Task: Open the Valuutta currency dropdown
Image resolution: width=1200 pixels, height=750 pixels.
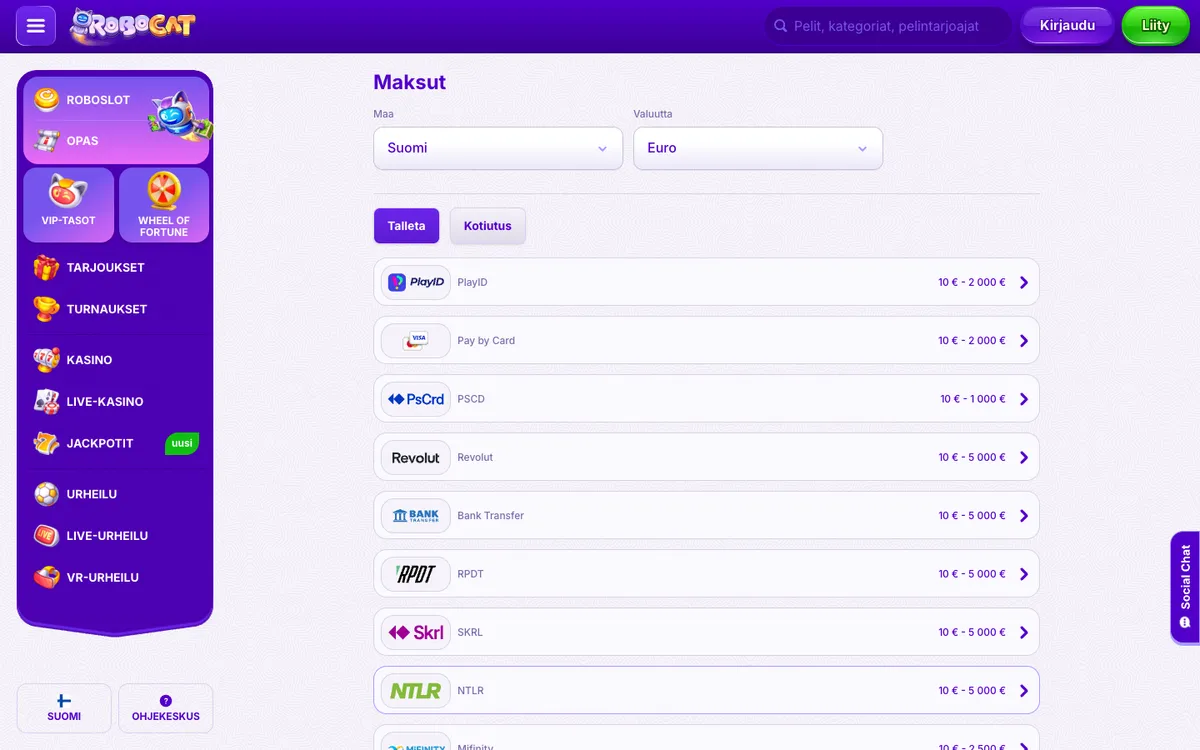Action: pyautogui.click(x=758, y=148)
